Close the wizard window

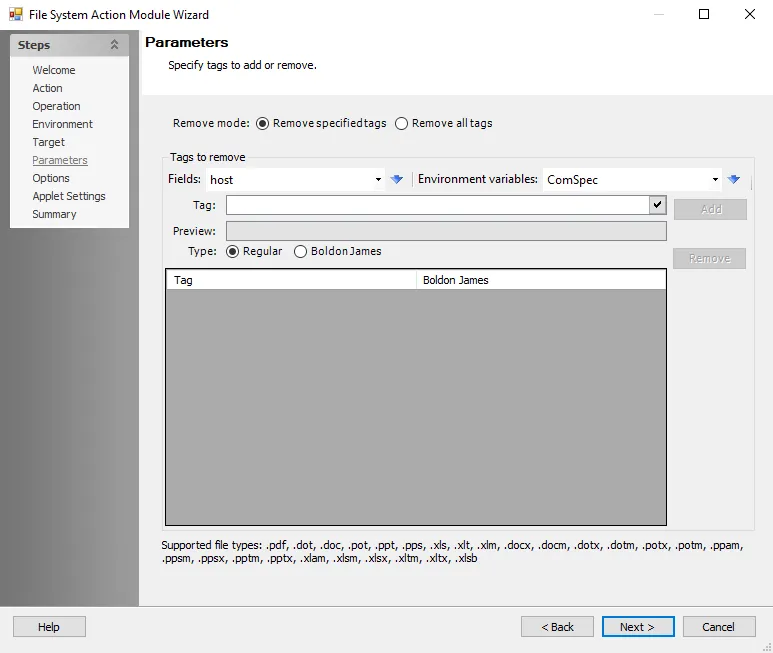[x=750, y=14]
